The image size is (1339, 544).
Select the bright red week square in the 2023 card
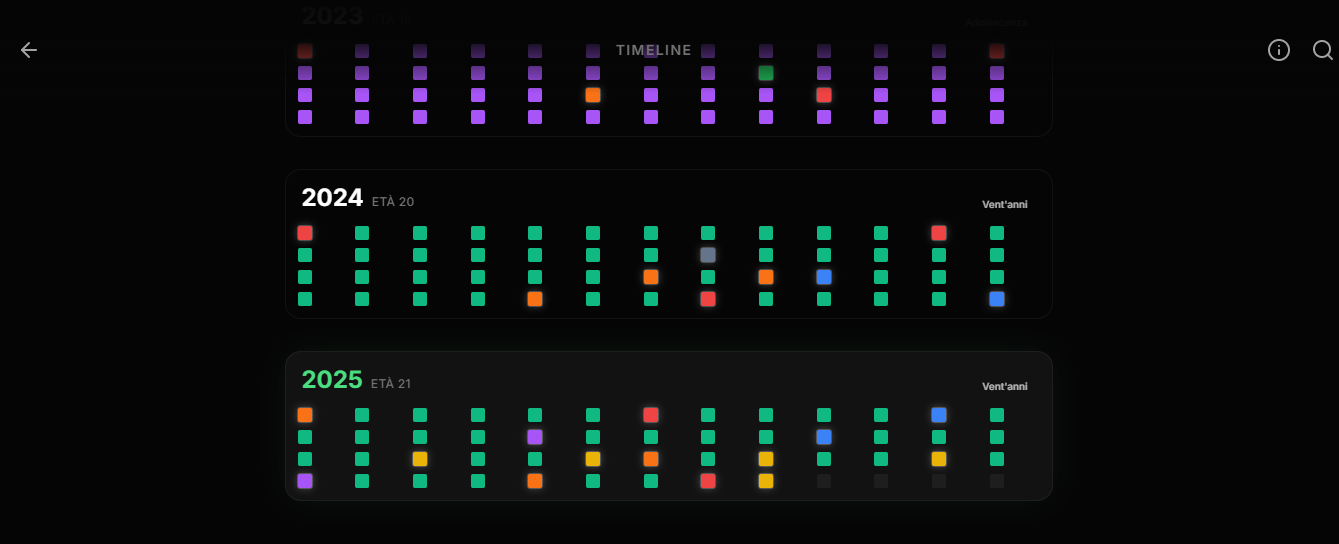824,95
